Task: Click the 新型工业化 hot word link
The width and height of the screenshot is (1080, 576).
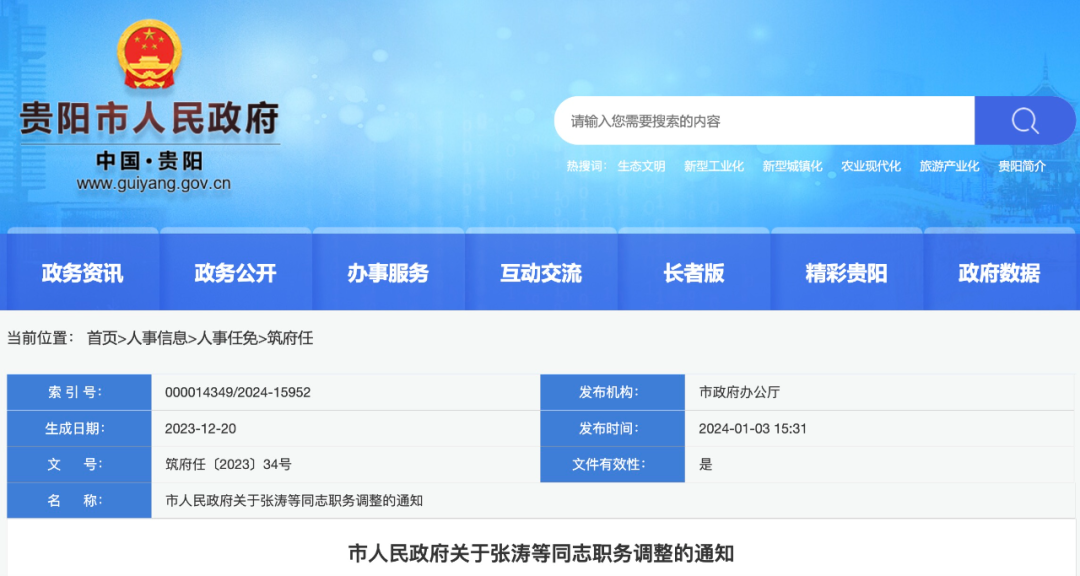Action: (714, 167)
